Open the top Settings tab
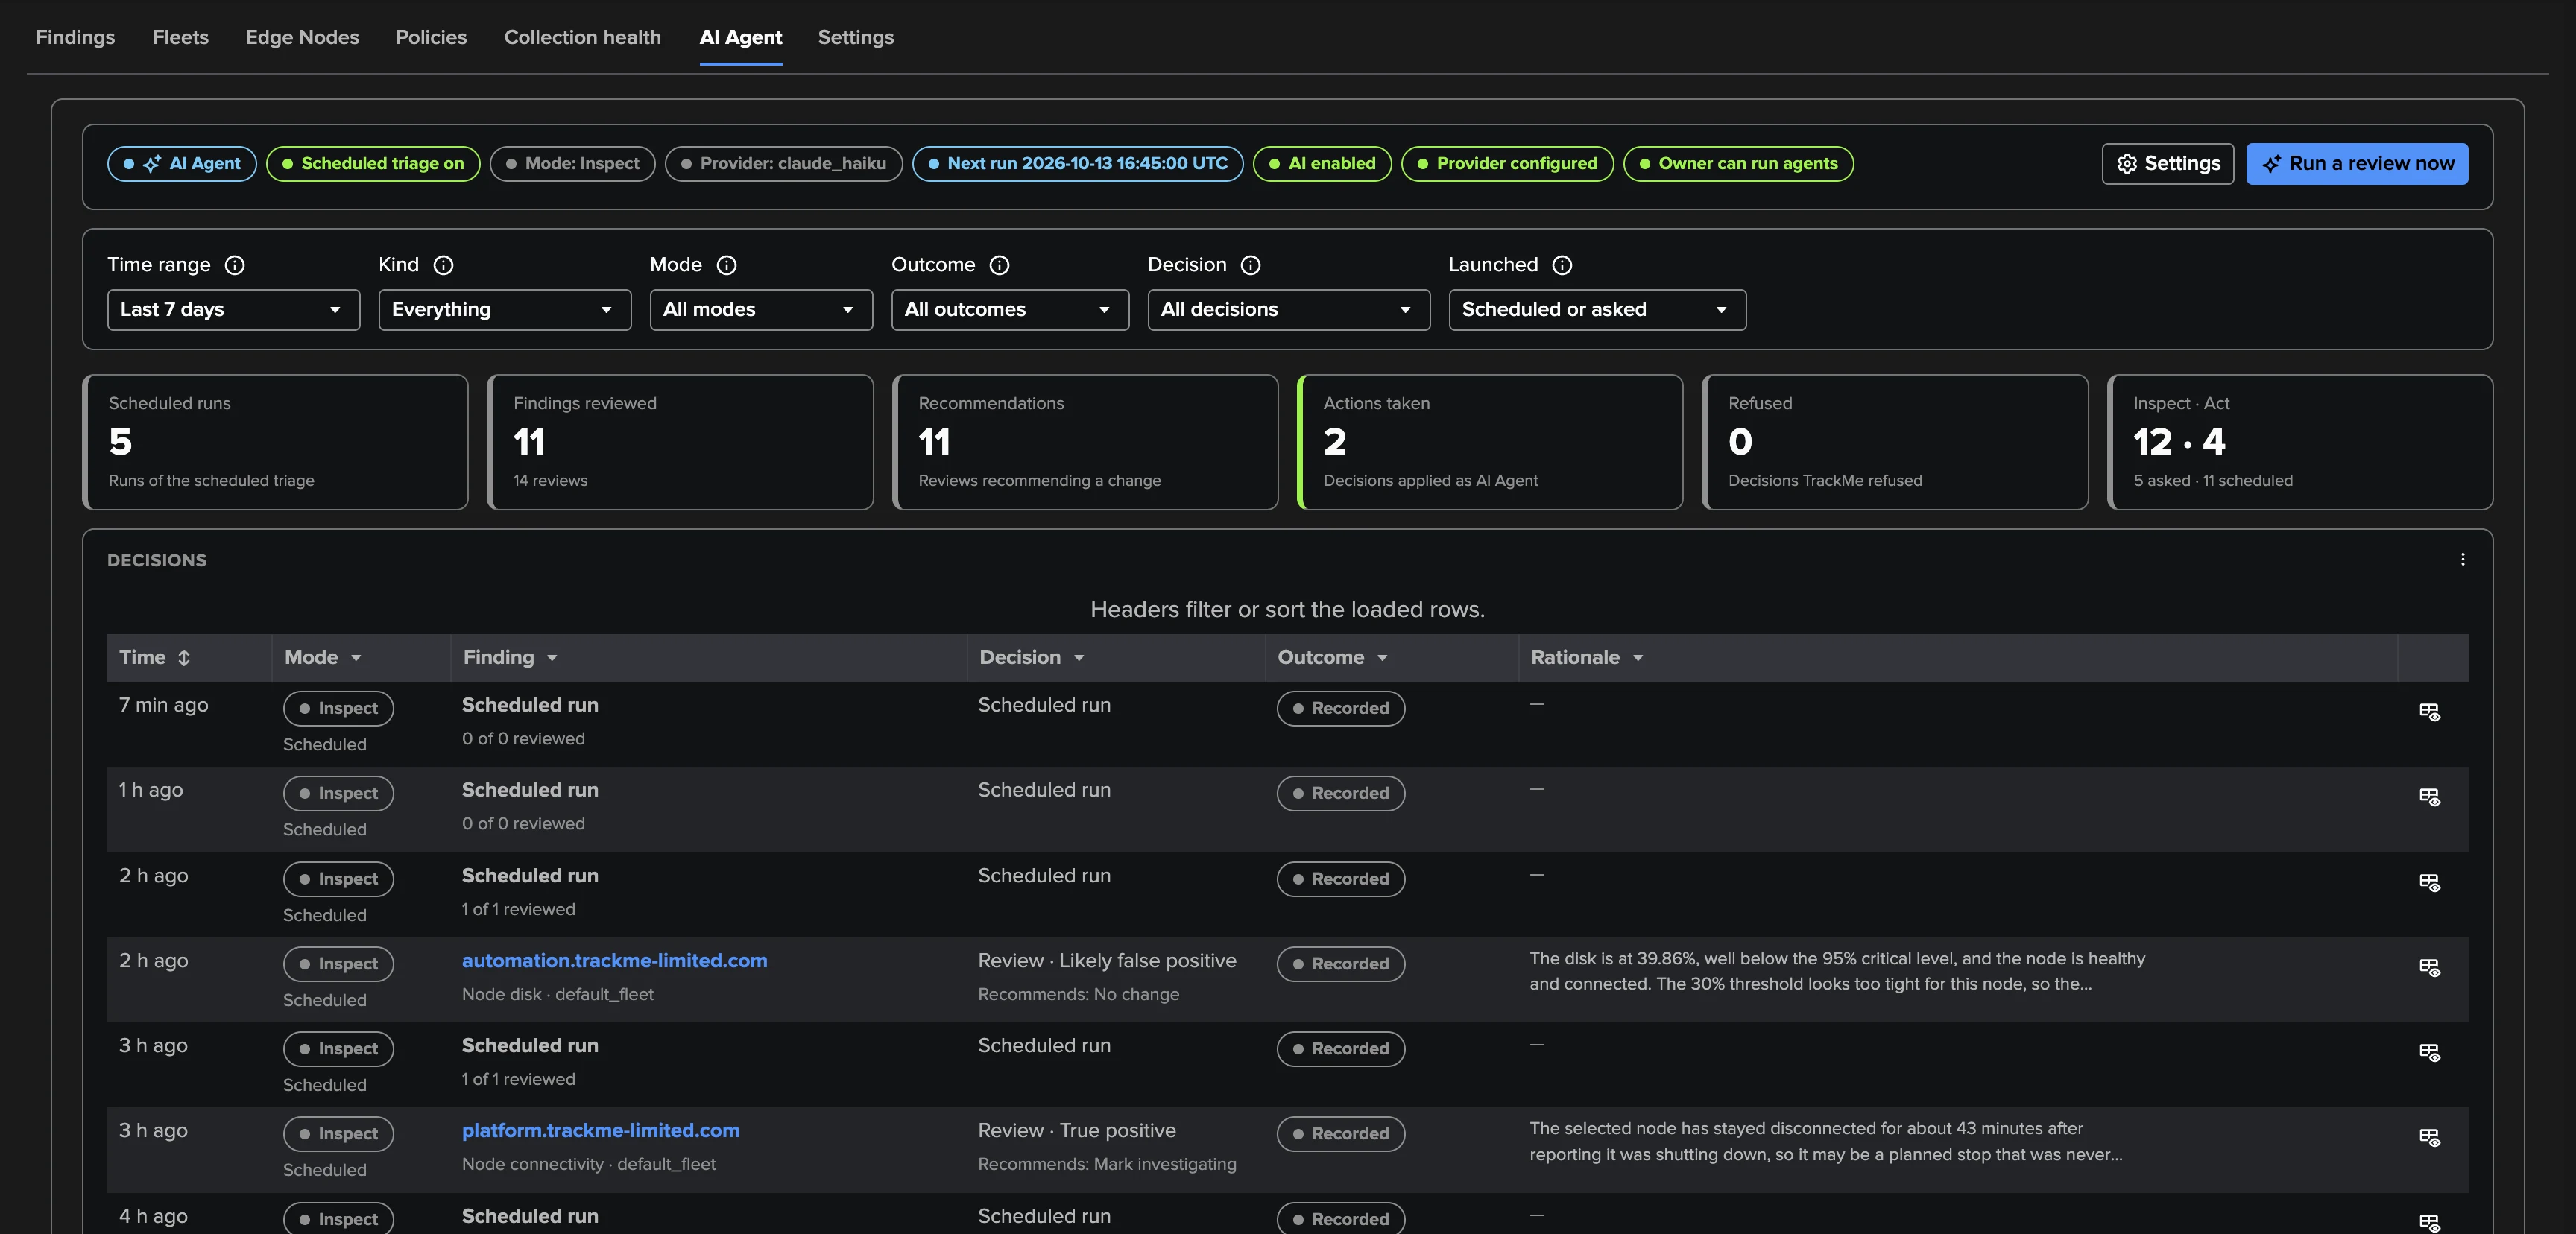Screen dimensions: 2576x1234 tap(855, 37)
